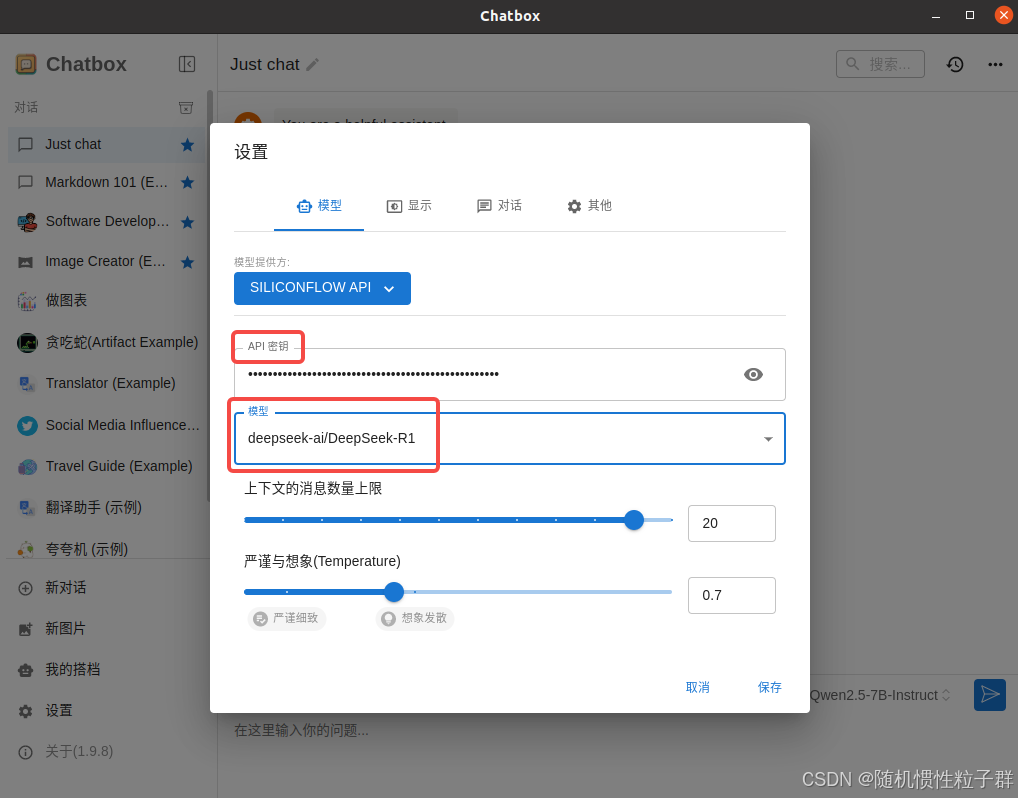
Task: Click the context message limit slider handle
Action: pos(634,520)
